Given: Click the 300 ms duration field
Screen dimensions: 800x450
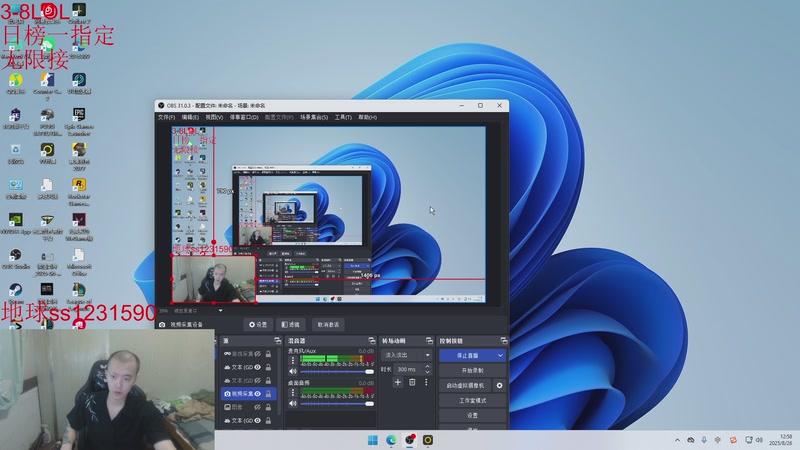Looking at the screenshot, I should point(409,369).
